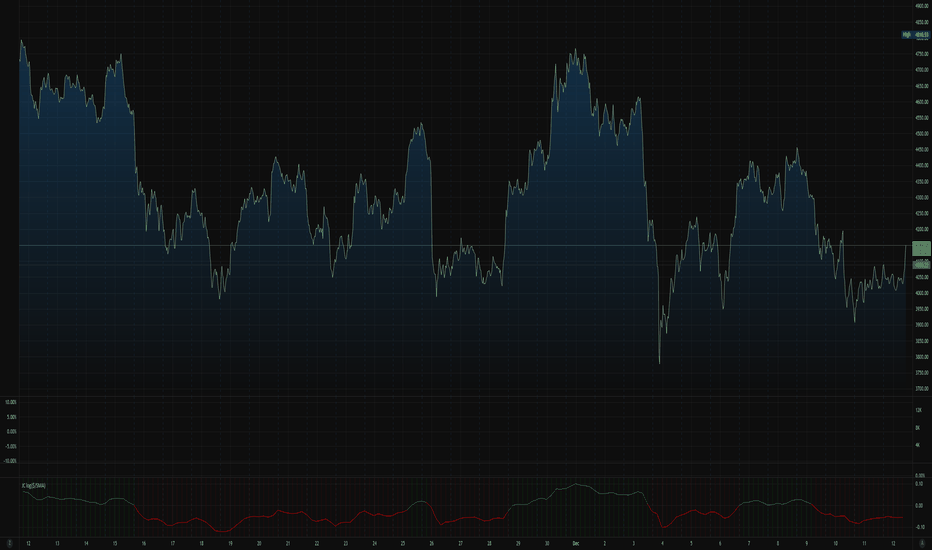Viewport: 932px width, 550px height.
Task: Click the '-10.00%' label on left percent axis
Action: (x=10, y=461)
